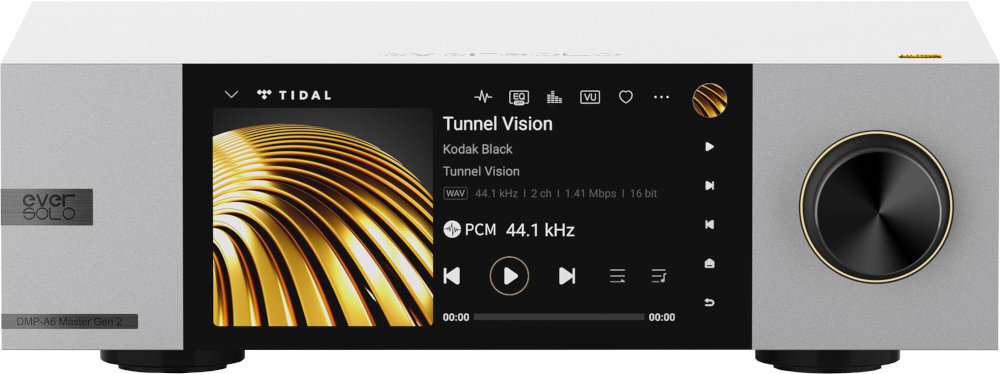Image resolution: width=1000 pixels, height=374 pixels.
Task: Click the playback progress bar
Action: point(559,317)
